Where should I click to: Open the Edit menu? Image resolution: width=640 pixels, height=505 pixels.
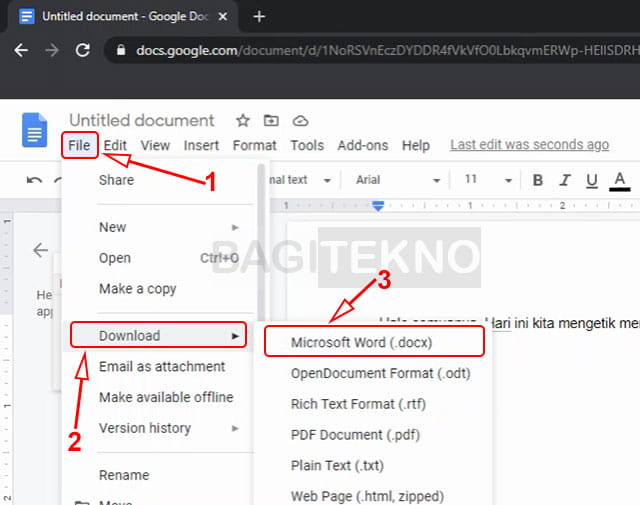[x=115, y=145]
